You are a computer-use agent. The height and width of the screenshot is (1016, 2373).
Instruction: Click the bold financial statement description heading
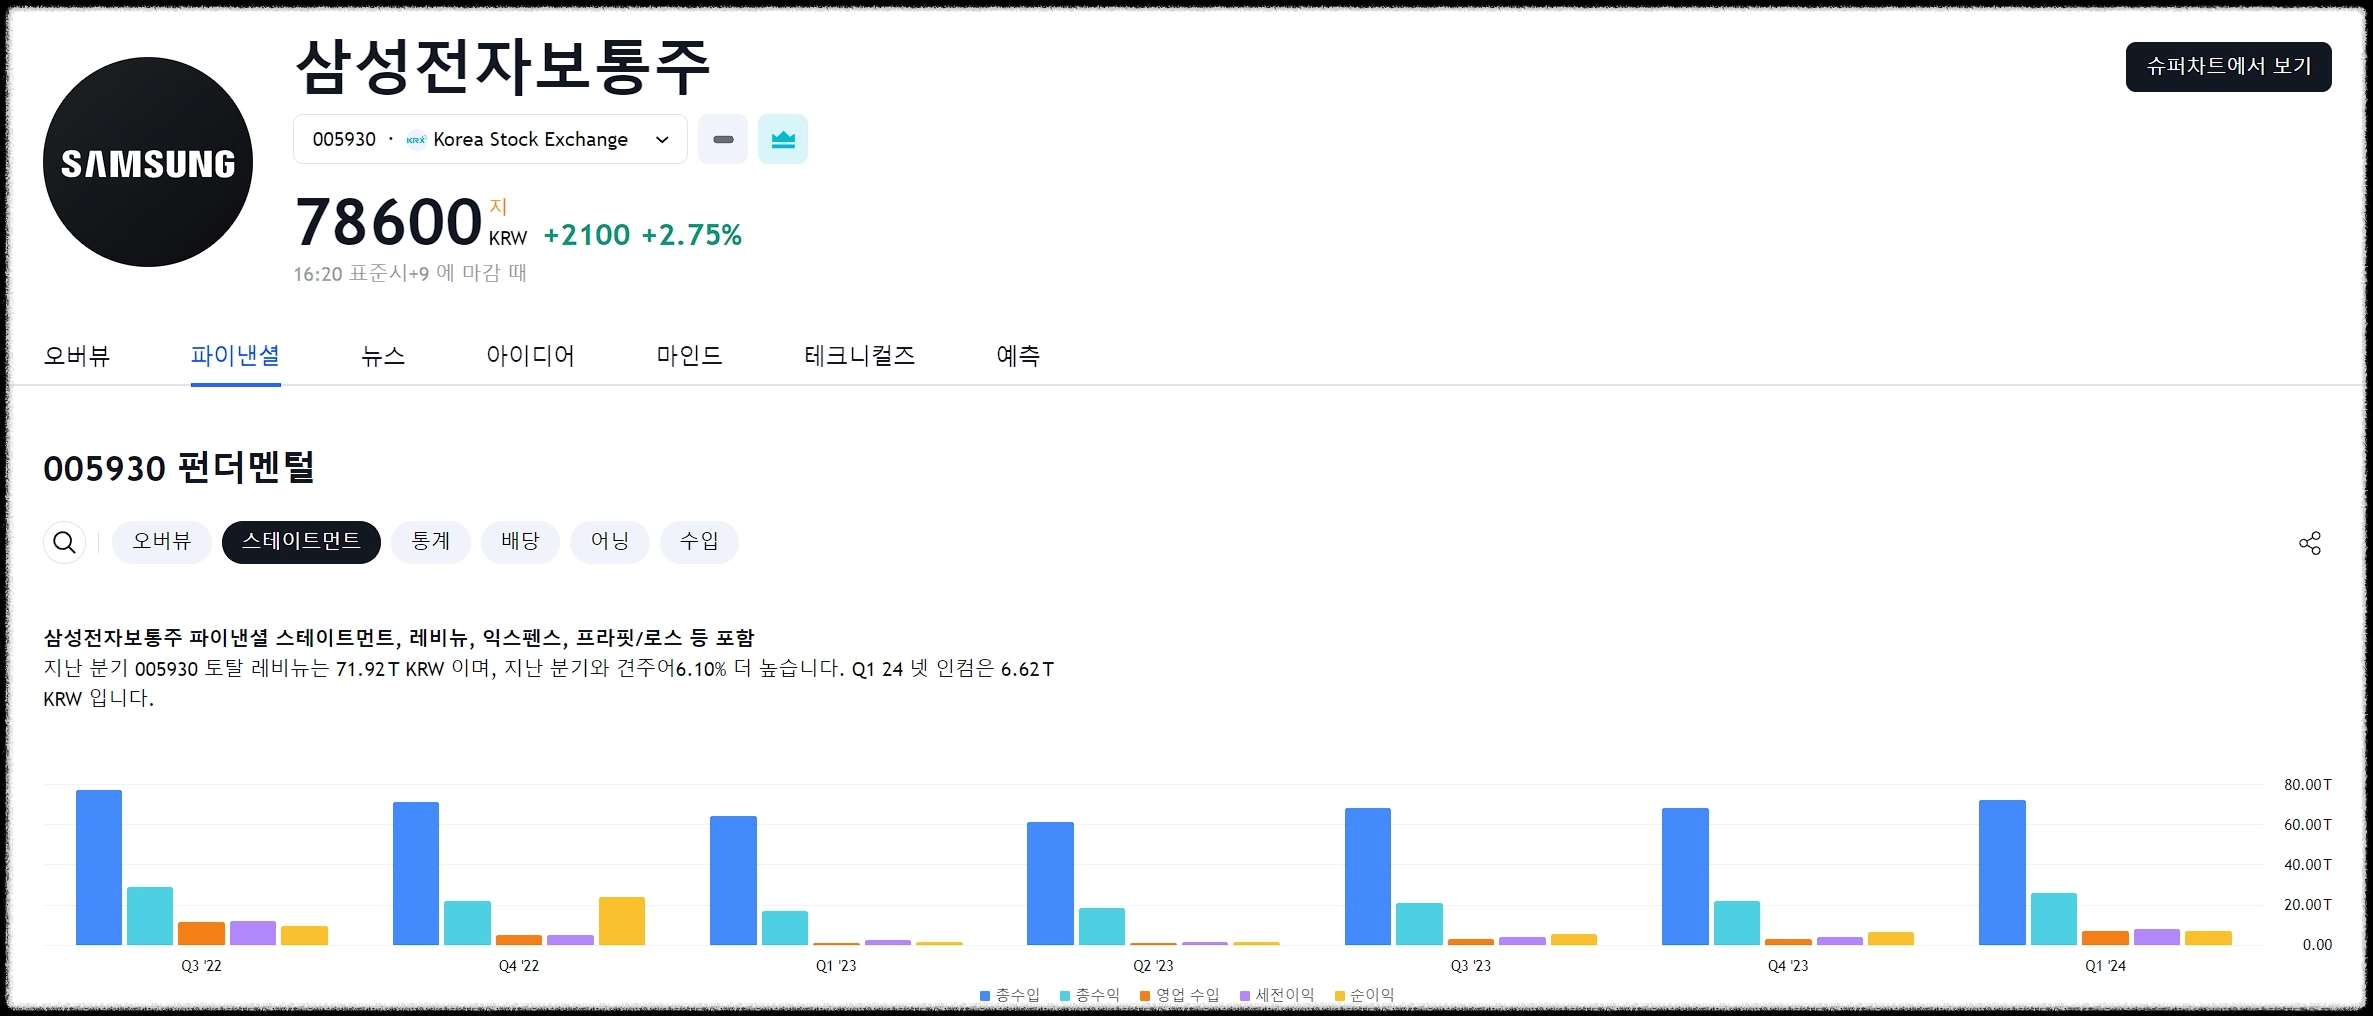click(399, 638)
